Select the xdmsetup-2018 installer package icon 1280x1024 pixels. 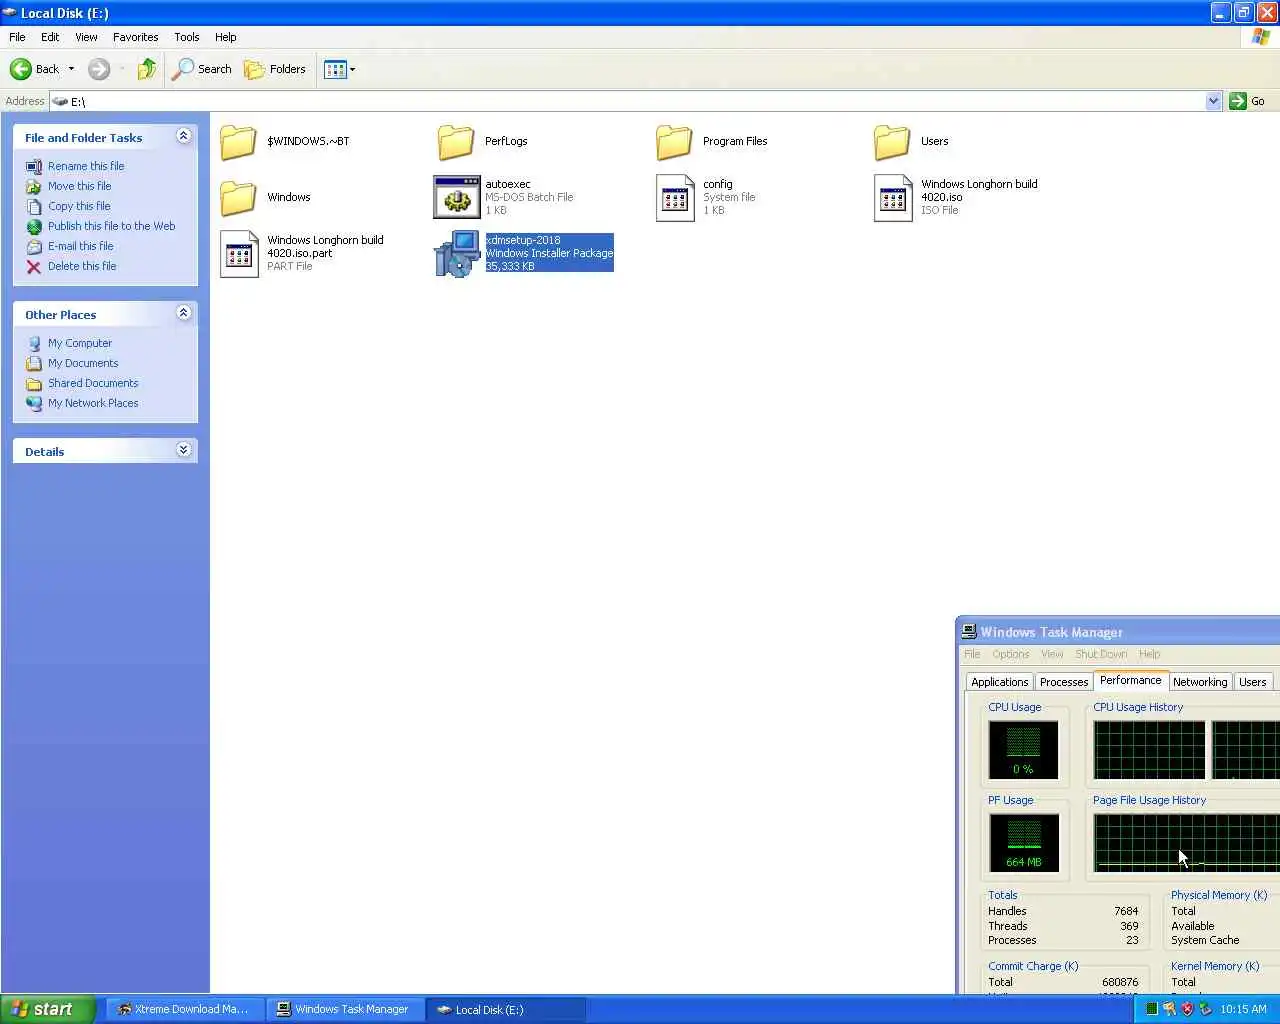point(457,254)
